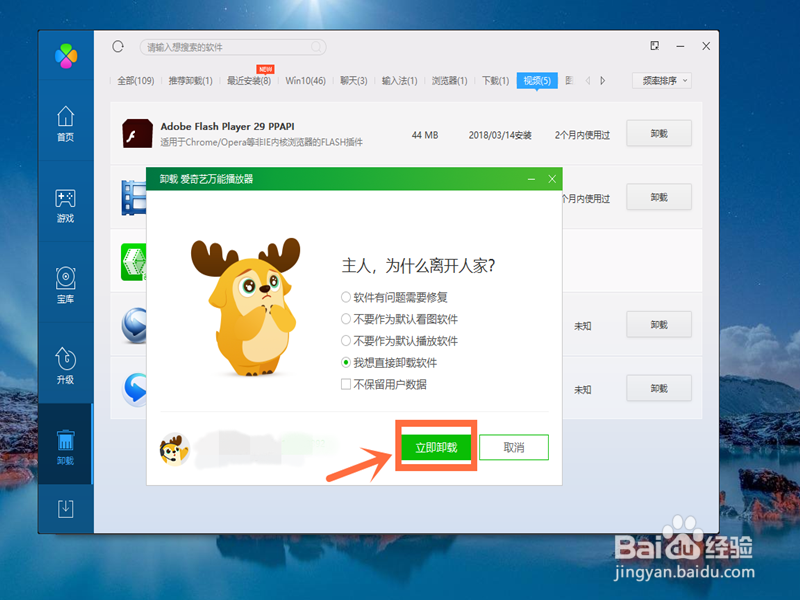Click the green 立即卸载 button
This screenshot has width=800, height=600.
436,447
